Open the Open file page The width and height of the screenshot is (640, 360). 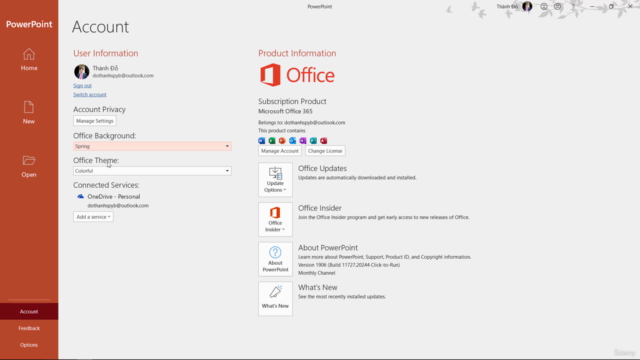pyautogui.click(x=29, y=166)
